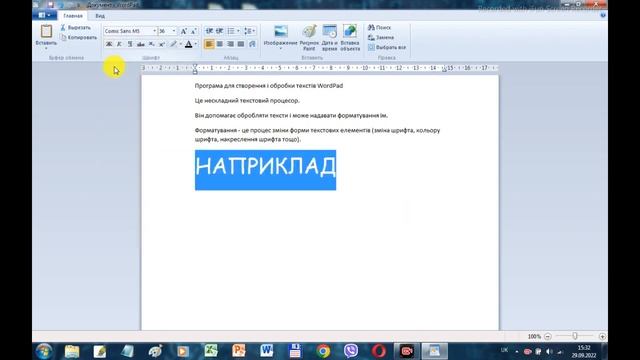Switch to Вид ribbon tab
This screenshot has width=640, height=360.
click(100, 16)
